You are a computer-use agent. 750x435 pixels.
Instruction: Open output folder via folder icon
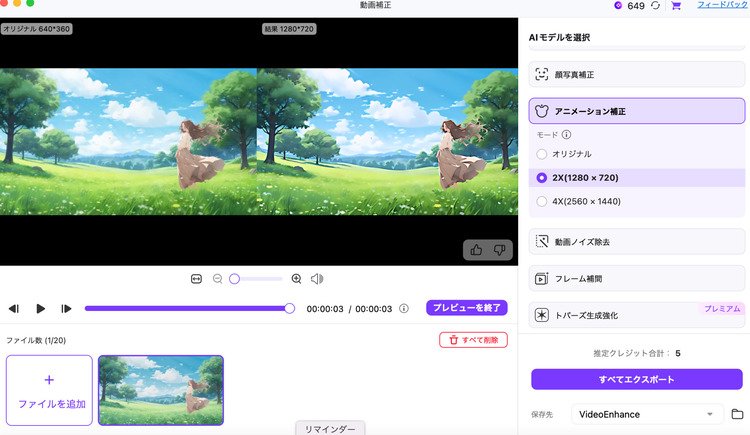737,414
